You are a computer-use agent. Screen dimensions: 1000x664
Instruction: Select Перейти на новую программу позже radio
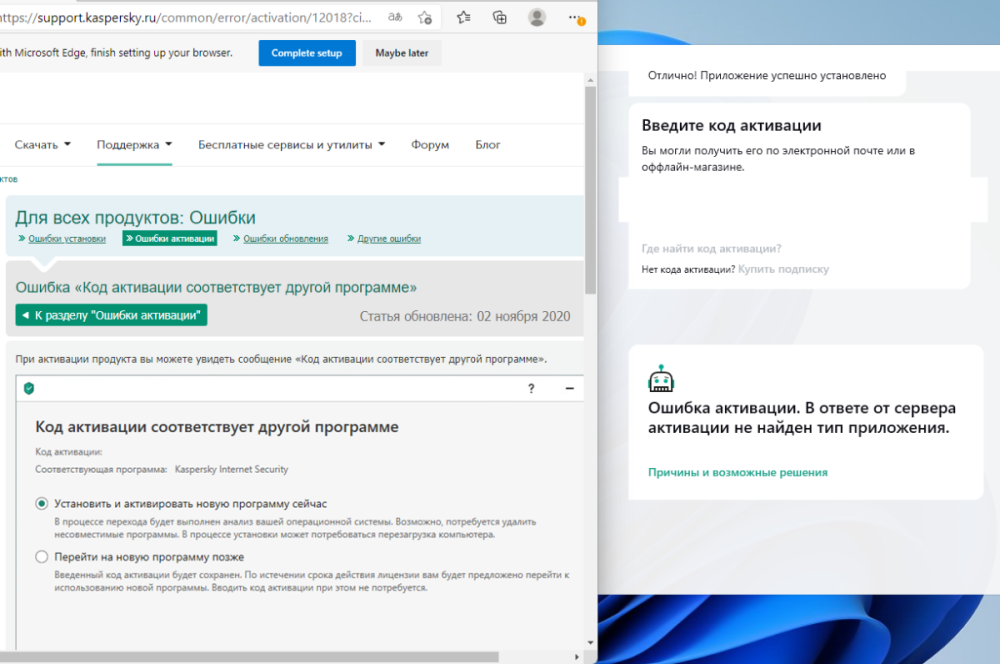point(41,557)
